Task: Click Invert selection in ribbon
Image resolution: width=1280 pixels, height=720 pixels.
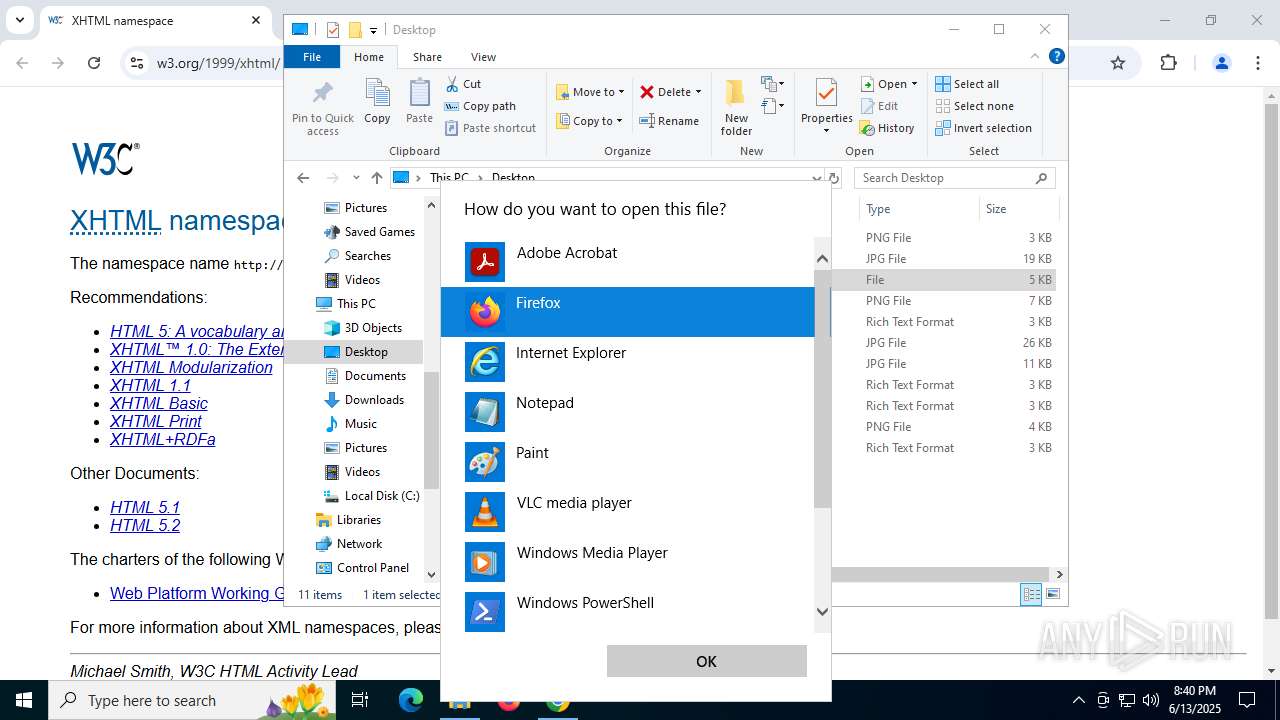Action: [x=984, y=128]
